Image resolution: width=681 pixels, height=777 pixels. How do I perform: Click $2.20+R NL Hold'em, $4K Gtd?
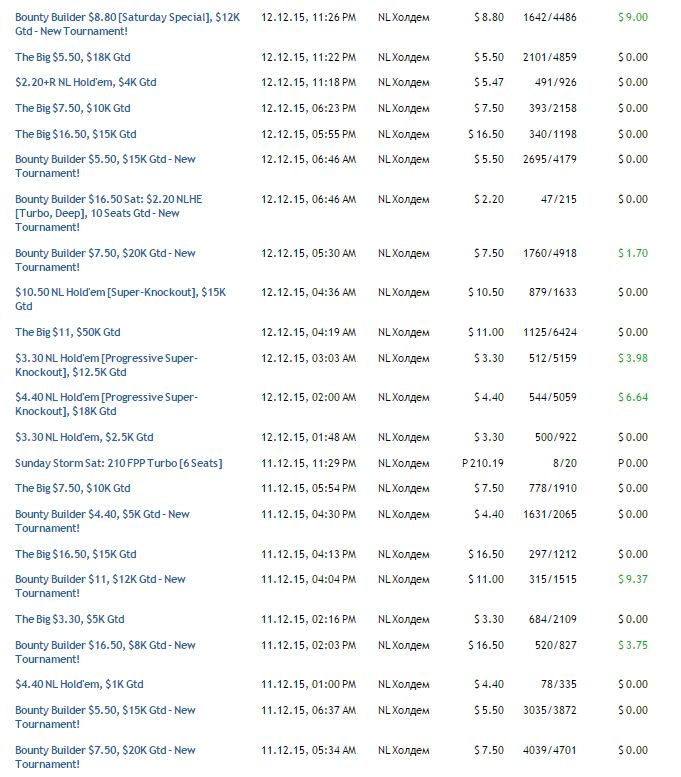86,82
